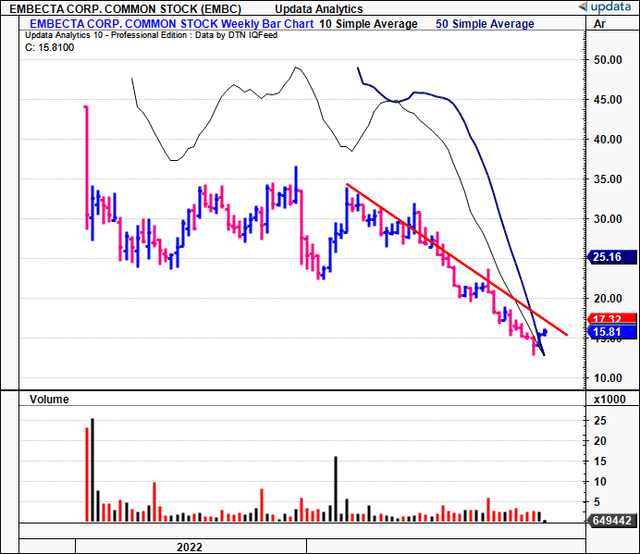Screen dimensions: 640x554
Task: Click the x1000 volume scale header
Action: pyautogui.click(x=608, y=398)
